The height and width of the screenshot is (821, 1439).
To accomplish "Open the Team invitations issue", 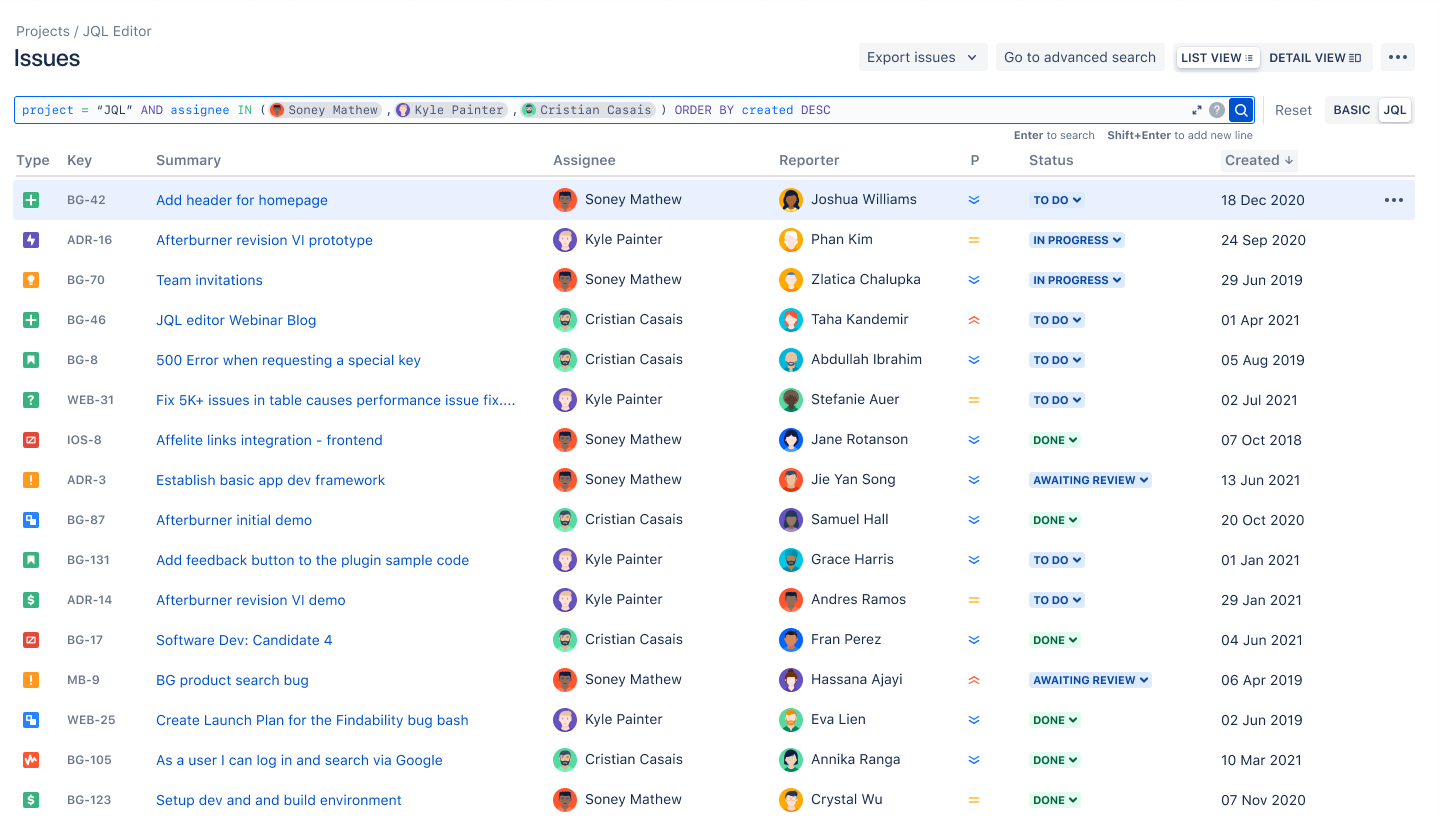I will pyautogui.click(x=209, y=279).
